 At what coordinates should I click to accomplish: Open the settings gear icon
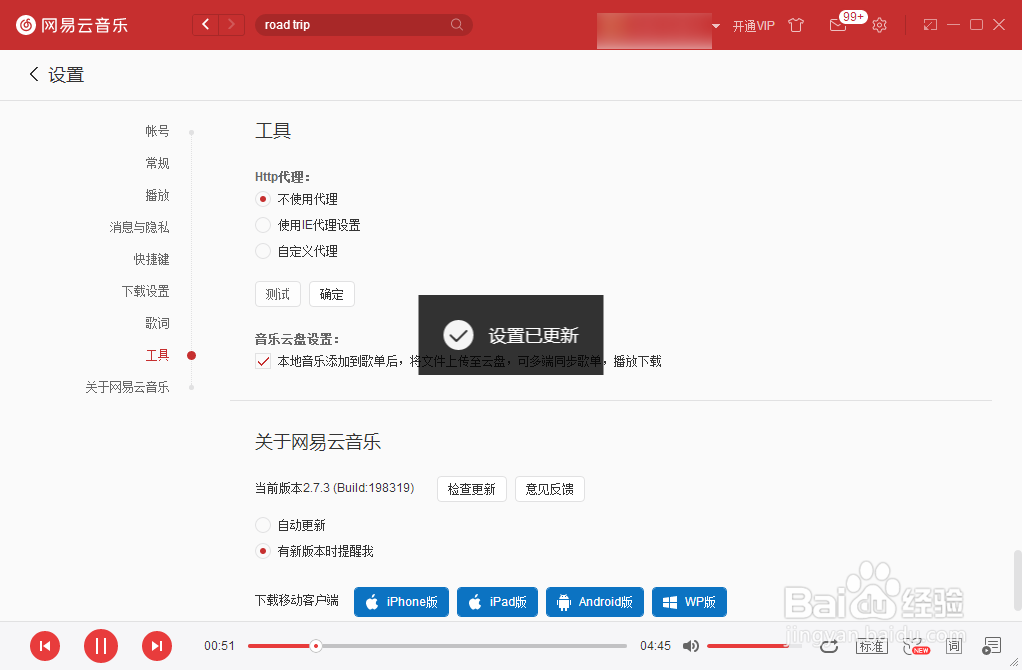(x=879, y=25)
